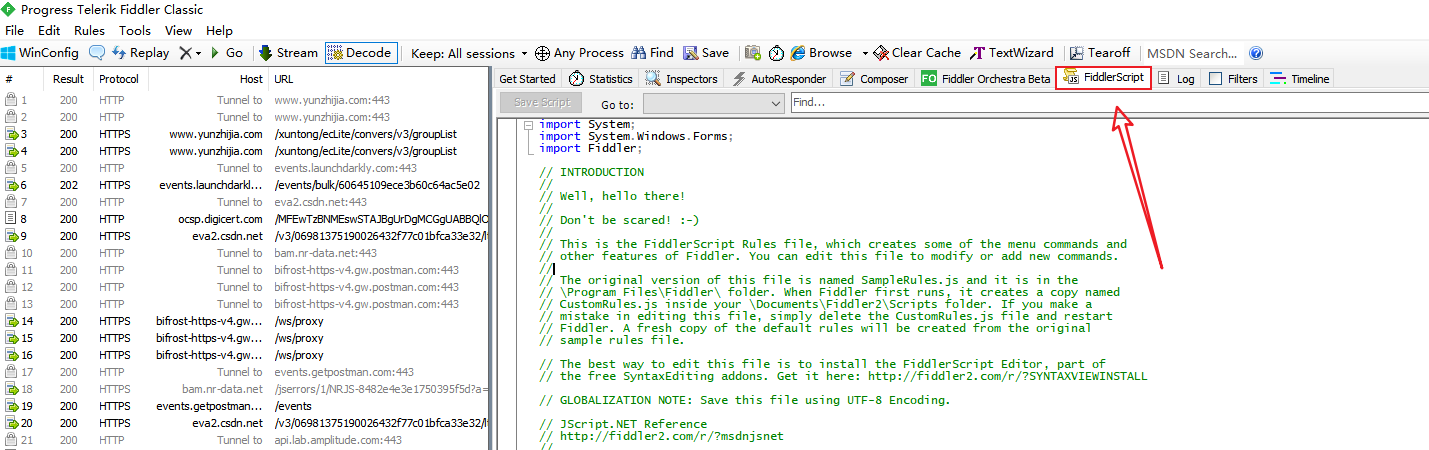This screenshot has width=1429, height=450.
Task: Sort sessions by the URL column
Action: (x=378, y=79)
